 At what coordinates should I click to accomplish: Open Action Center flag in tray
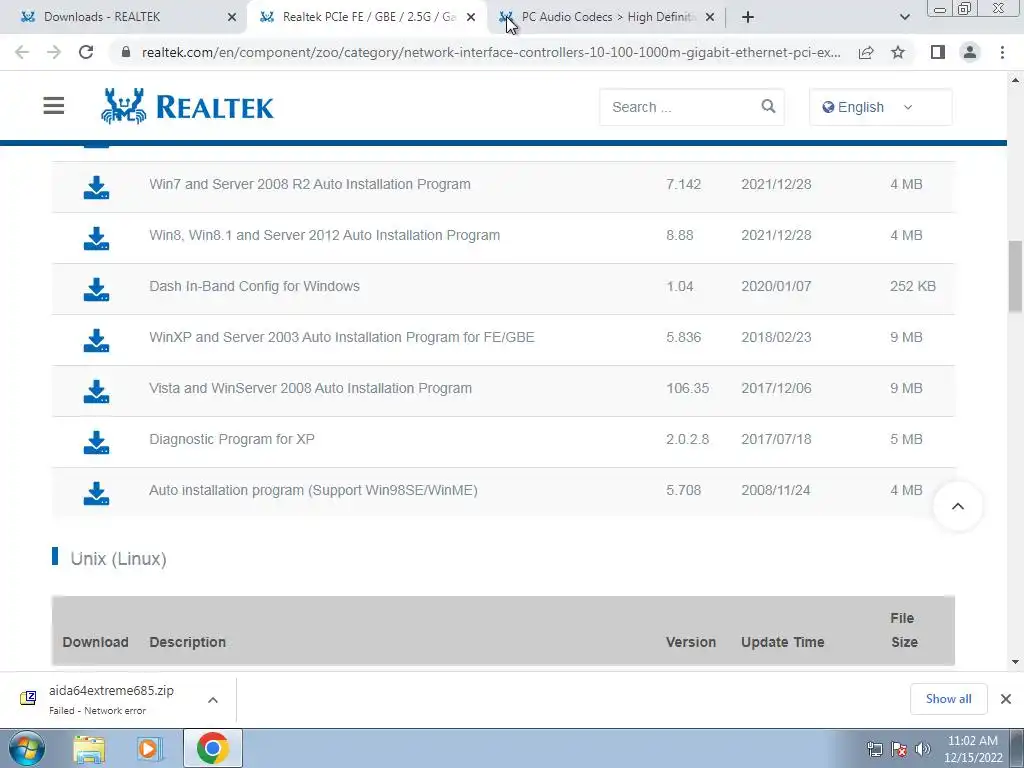click(899, 749)
